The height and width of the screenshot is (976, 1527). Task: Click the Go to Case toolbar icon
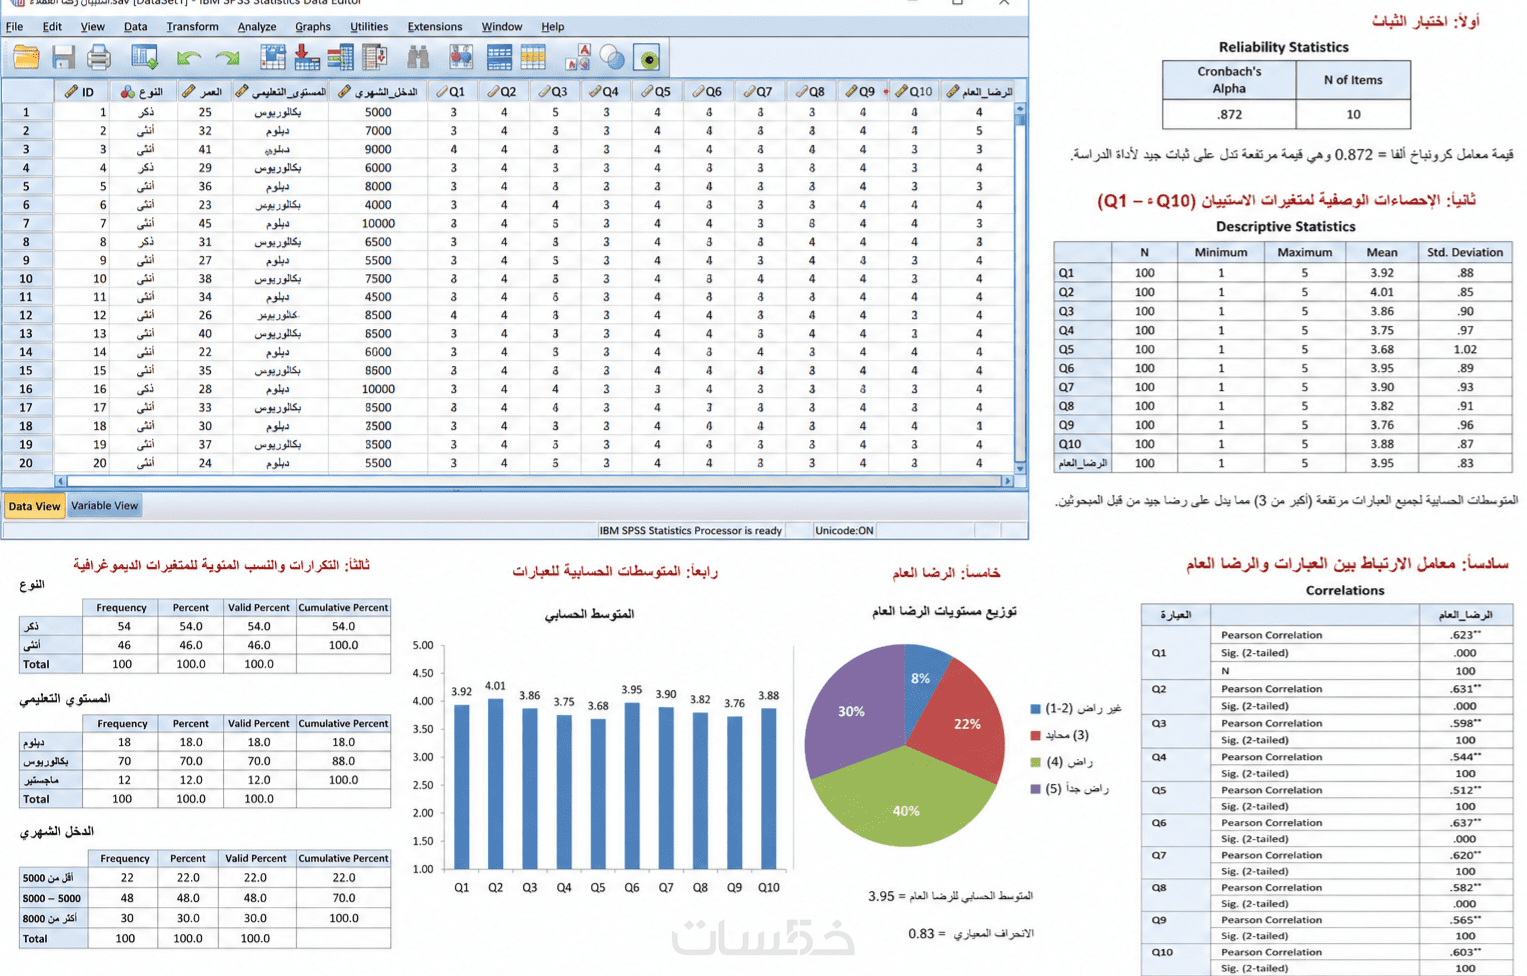pos(272,58)
